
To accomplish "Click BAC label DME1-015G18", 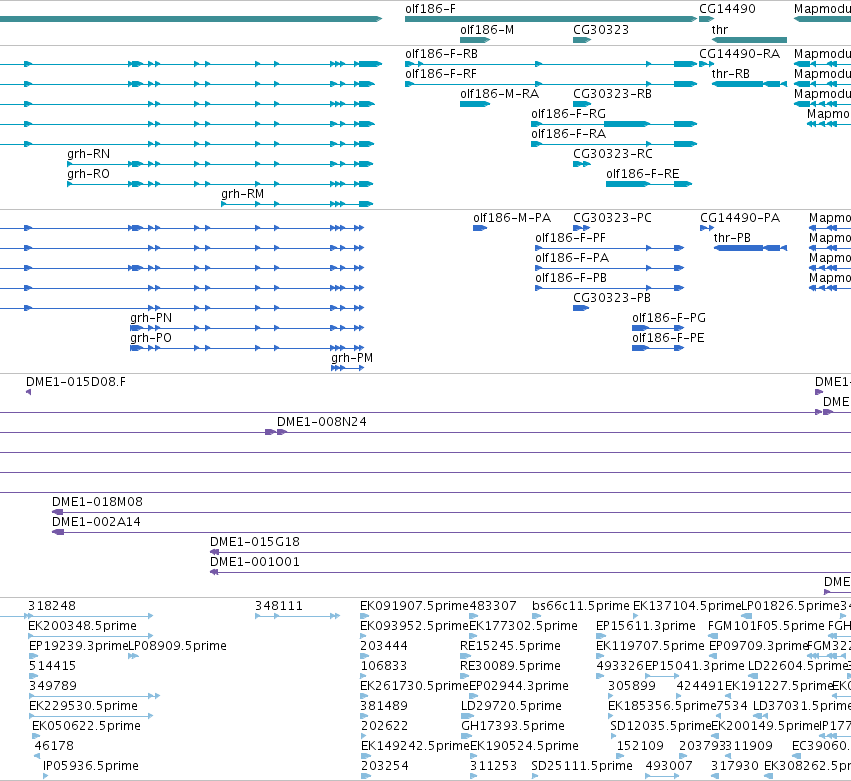I will 255,542.
